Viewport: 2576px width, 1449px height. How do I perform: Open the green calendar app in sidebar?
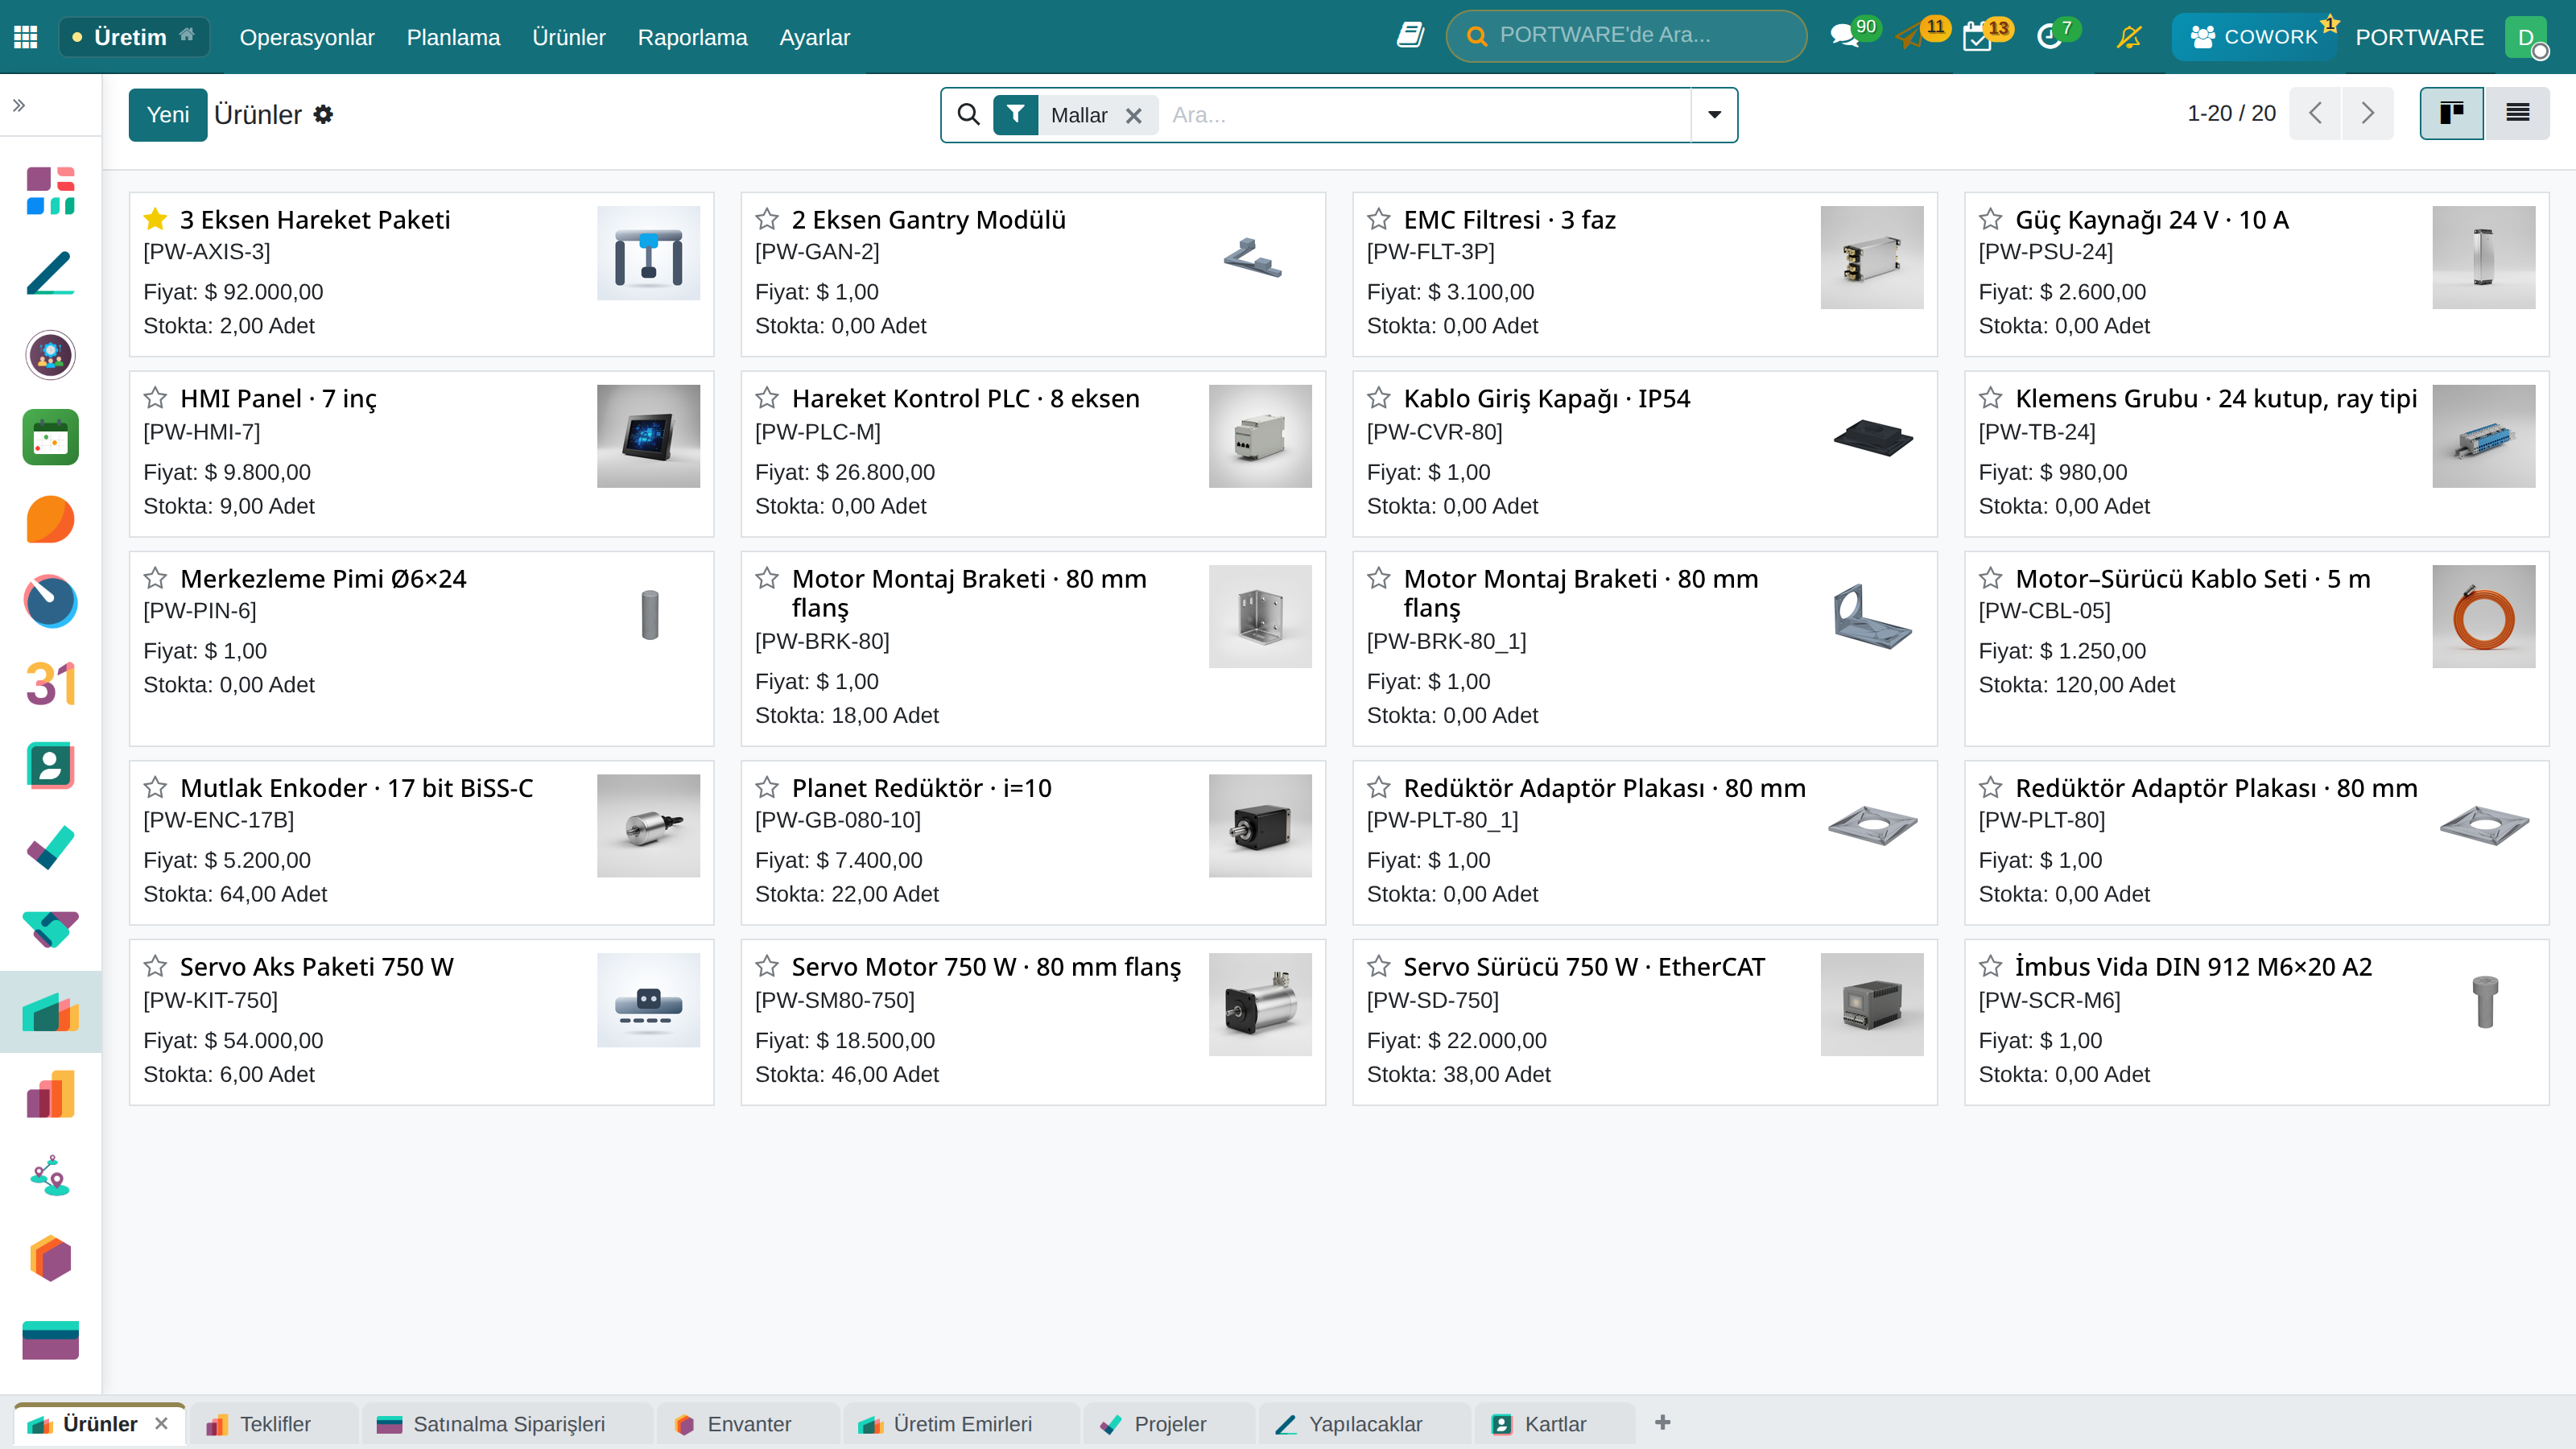point(50,437)
